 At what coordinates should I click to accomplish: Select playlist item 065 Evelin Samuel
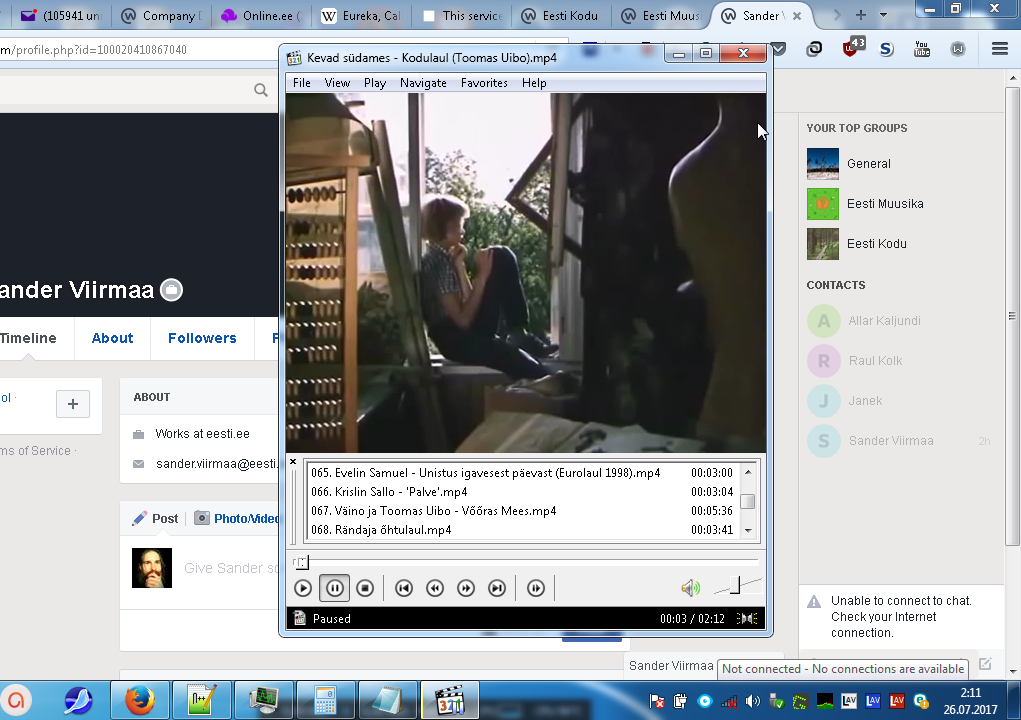[x=522, y=473]
